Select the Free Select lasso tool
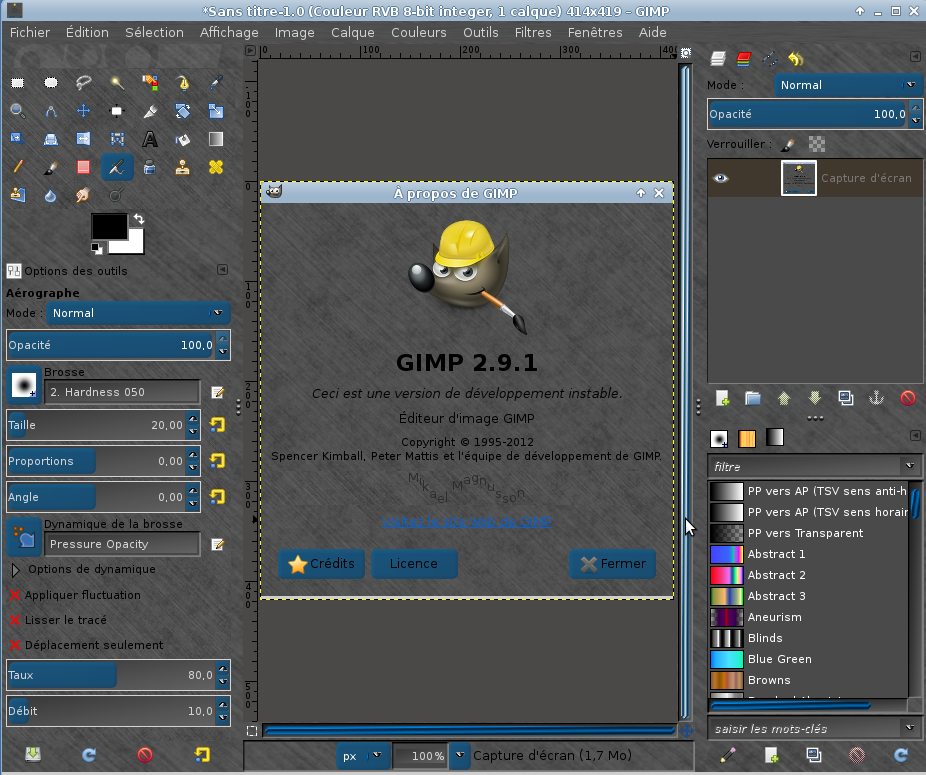Screen dimensions: 926x775 tap(84, 83)
